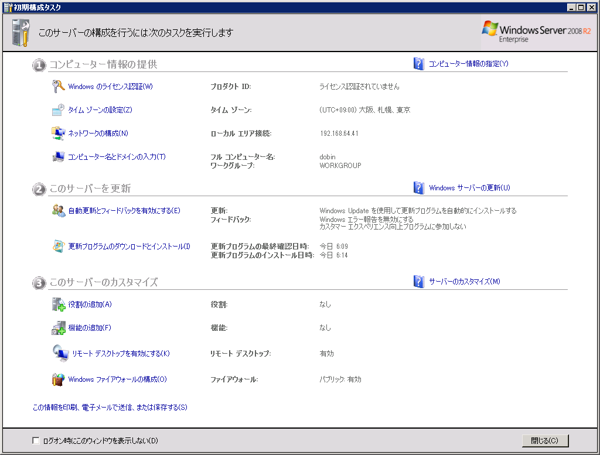Viewport: 600px width, 455px height.
Task: Click the server tools icon in header
Action: pyautogui.click(x=21, y=33)
